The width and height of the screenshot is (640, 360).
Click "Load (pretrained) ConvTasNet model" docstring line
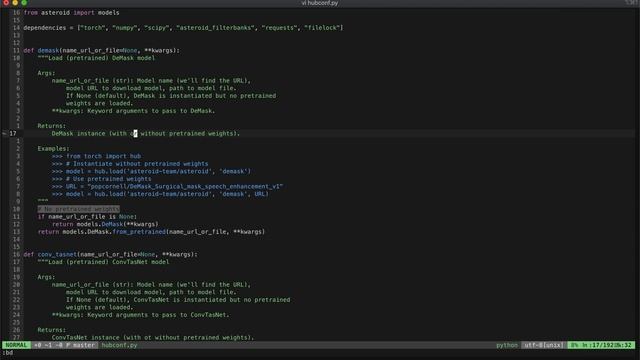(103, 262)
